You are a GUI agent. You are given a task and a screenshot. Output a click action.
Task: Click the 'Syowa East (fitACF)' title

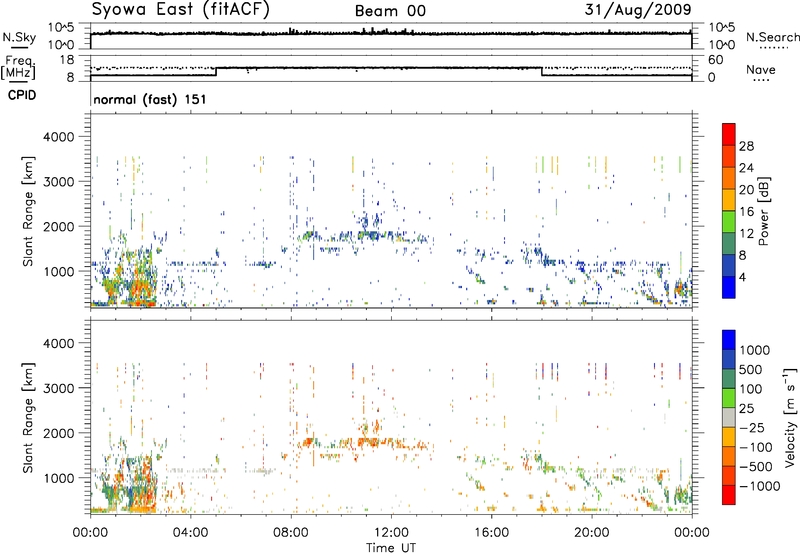180,9
